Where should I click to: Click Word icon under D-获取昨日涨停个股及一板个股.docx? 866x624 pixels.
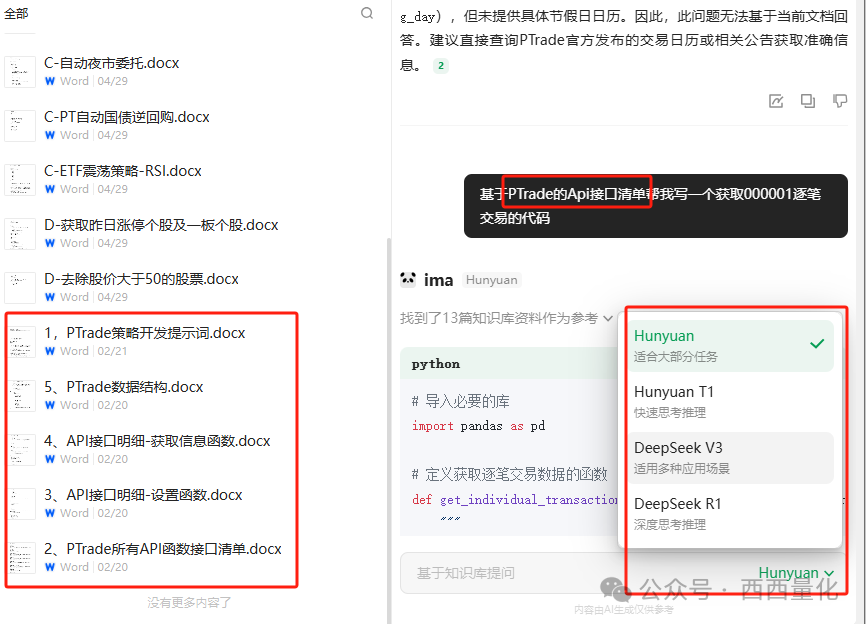(50, 243)
